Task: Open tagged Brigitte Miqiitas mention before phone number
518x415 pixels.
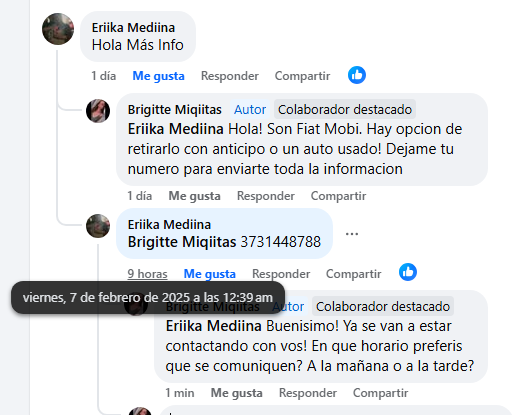Action: (182, 242)
